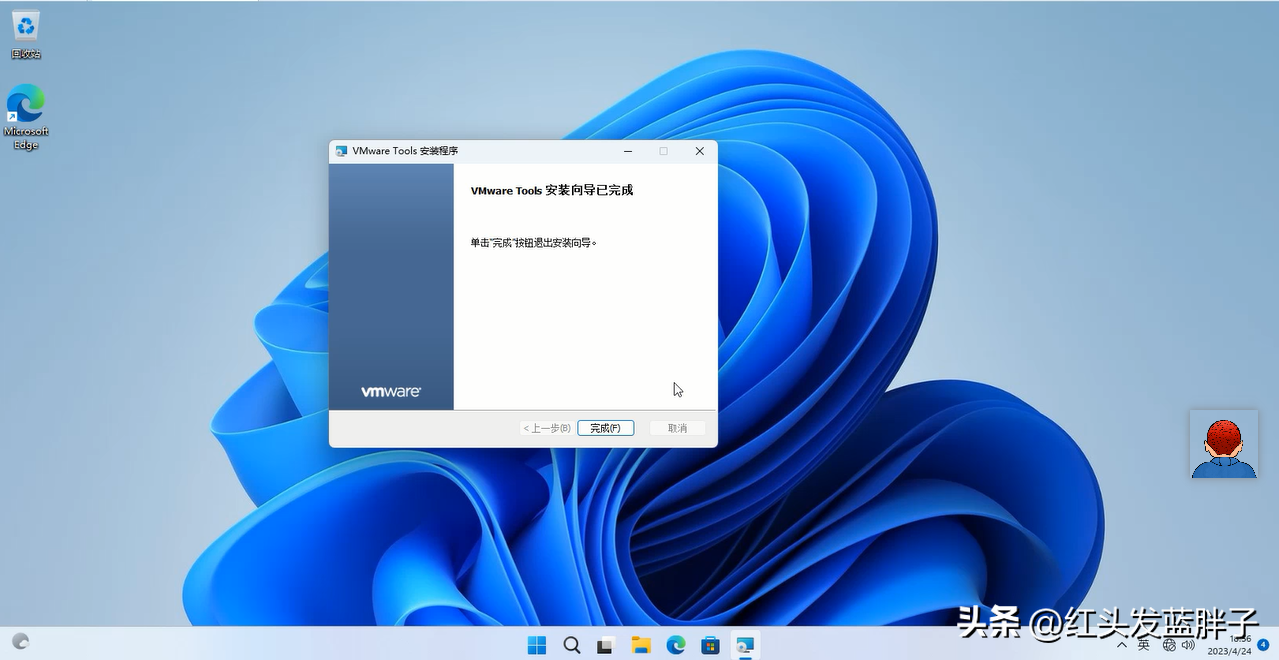Close the VMware Tools installer window

pyautogui.click(x=699, y=151)
